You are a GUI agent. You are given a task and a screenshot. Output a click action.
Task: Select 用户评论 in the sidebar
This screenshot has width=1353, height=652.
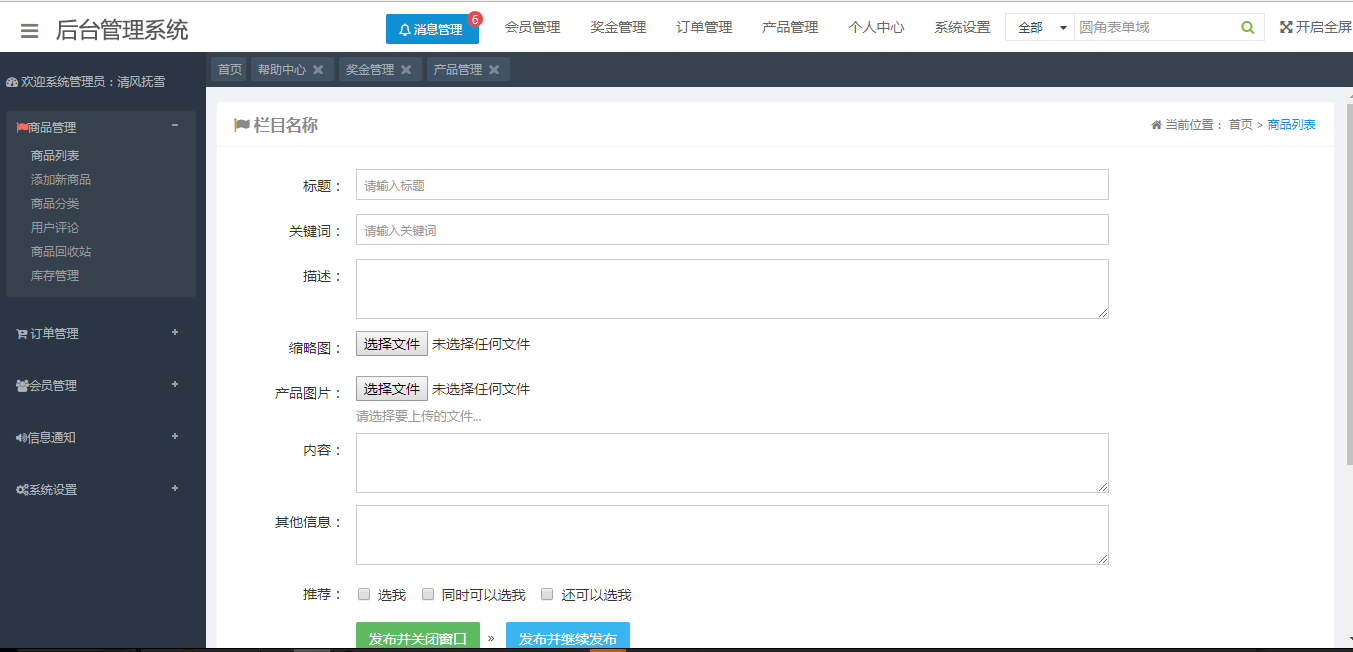click(x=55, y=228)
